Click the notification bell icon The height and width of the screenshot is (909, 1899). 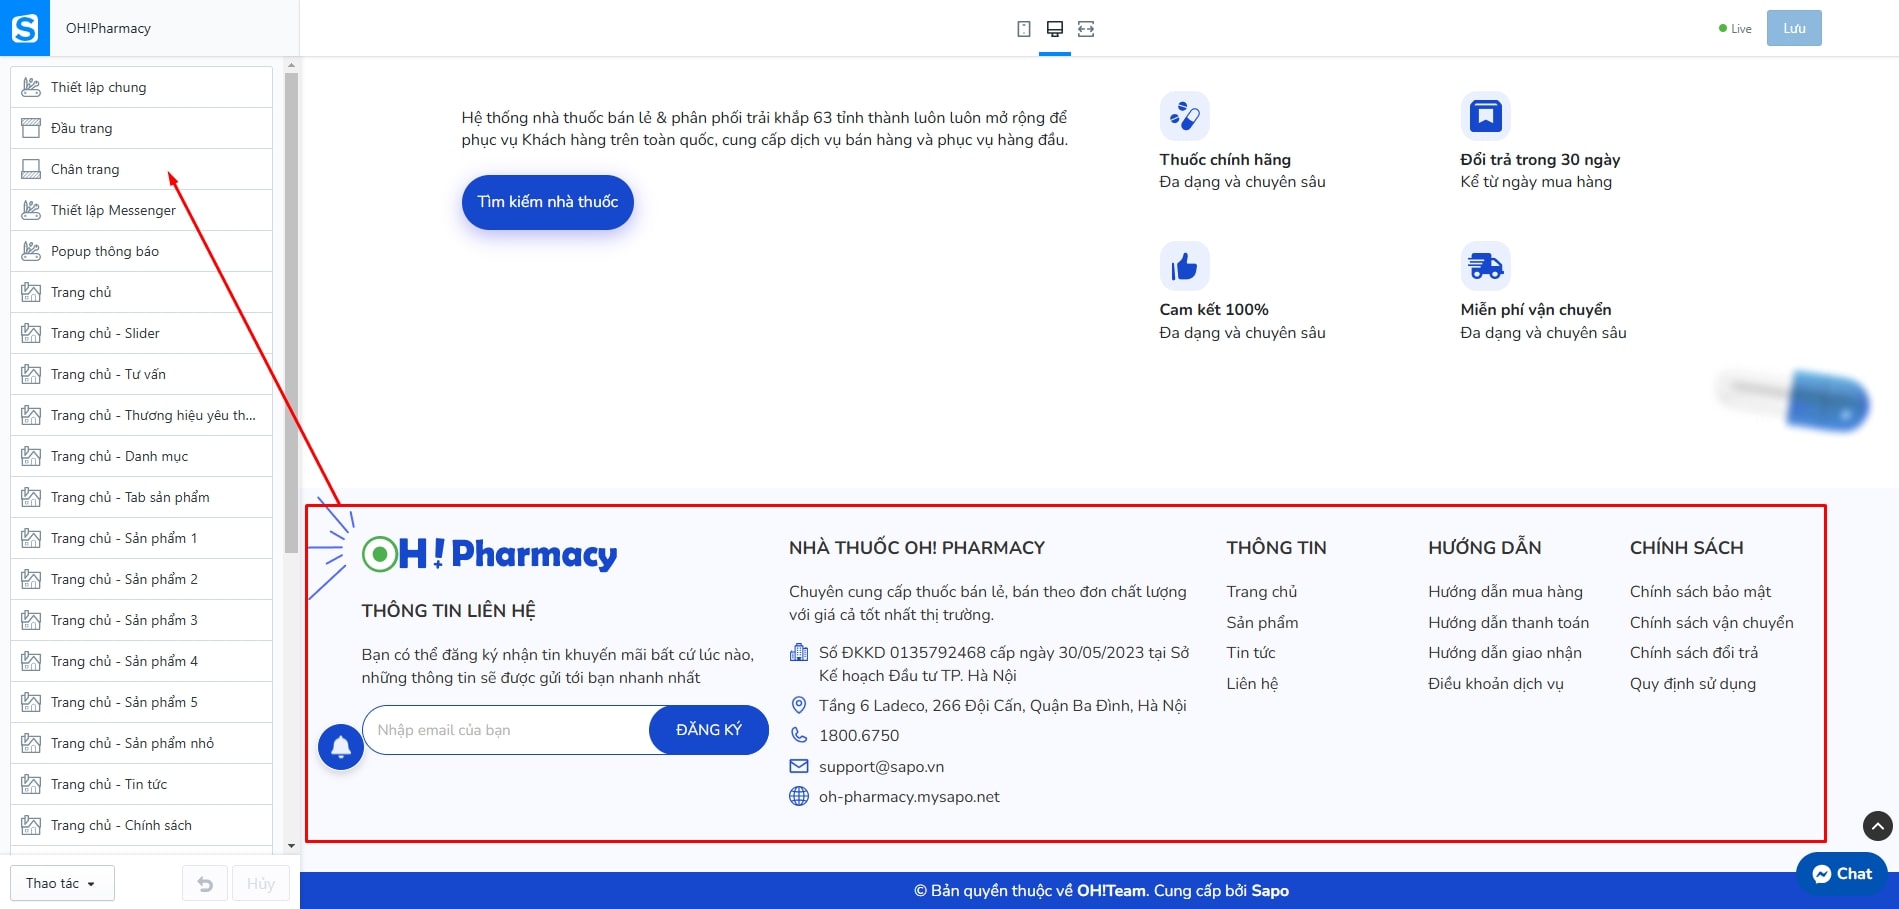tap(341, 747)
